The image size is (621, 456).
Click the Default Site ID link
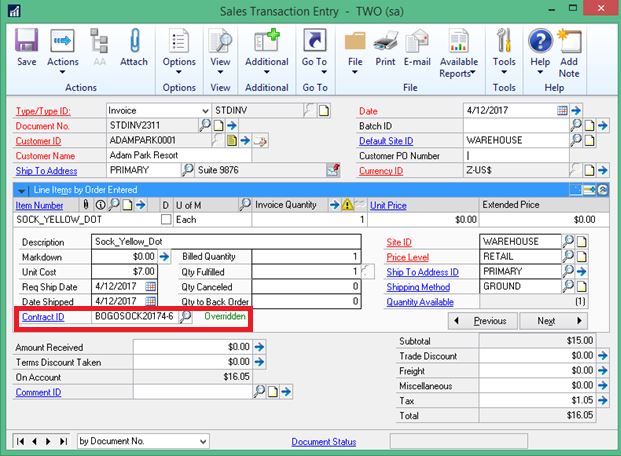pyautogui.click(x=386, y=141)
